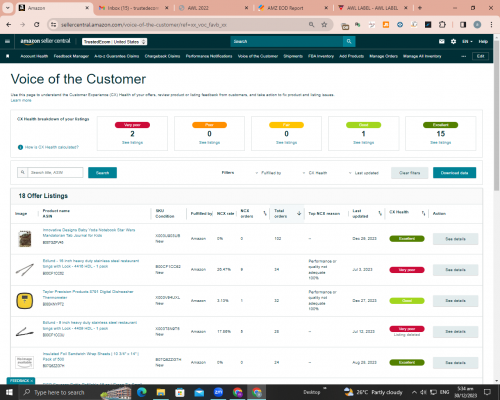
Task: Close the FEEDBACK tag at the lower-left corner
Action: [x=32, y=381]
